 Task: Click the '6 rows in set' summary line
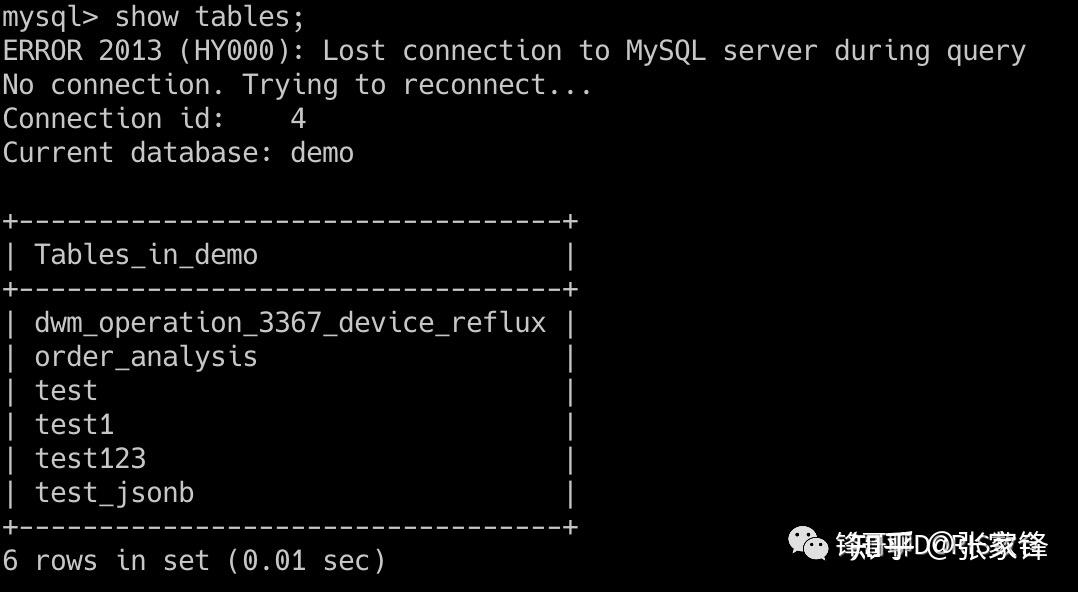pyautogui.click(x=194, y=560)
